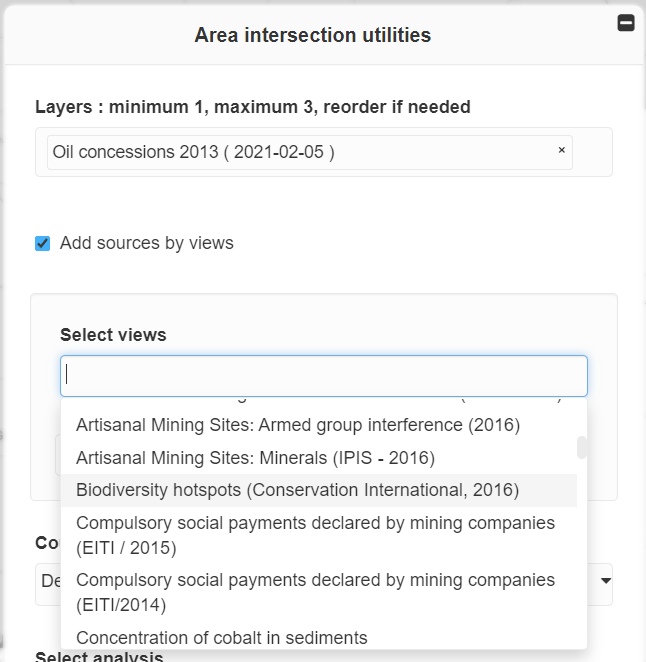
Task: Choose Compulsory social payments (EITI/2014) option
Action: tap(315, 592)
